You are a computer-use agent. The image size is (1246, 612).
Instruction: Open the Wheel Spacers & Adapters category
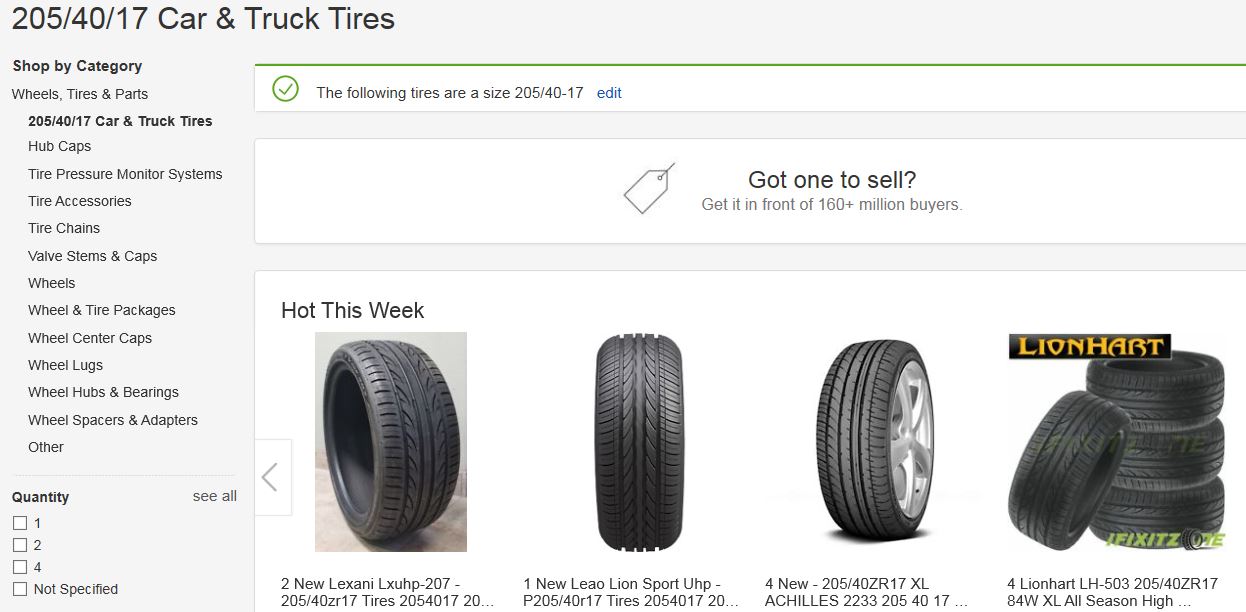113,420
